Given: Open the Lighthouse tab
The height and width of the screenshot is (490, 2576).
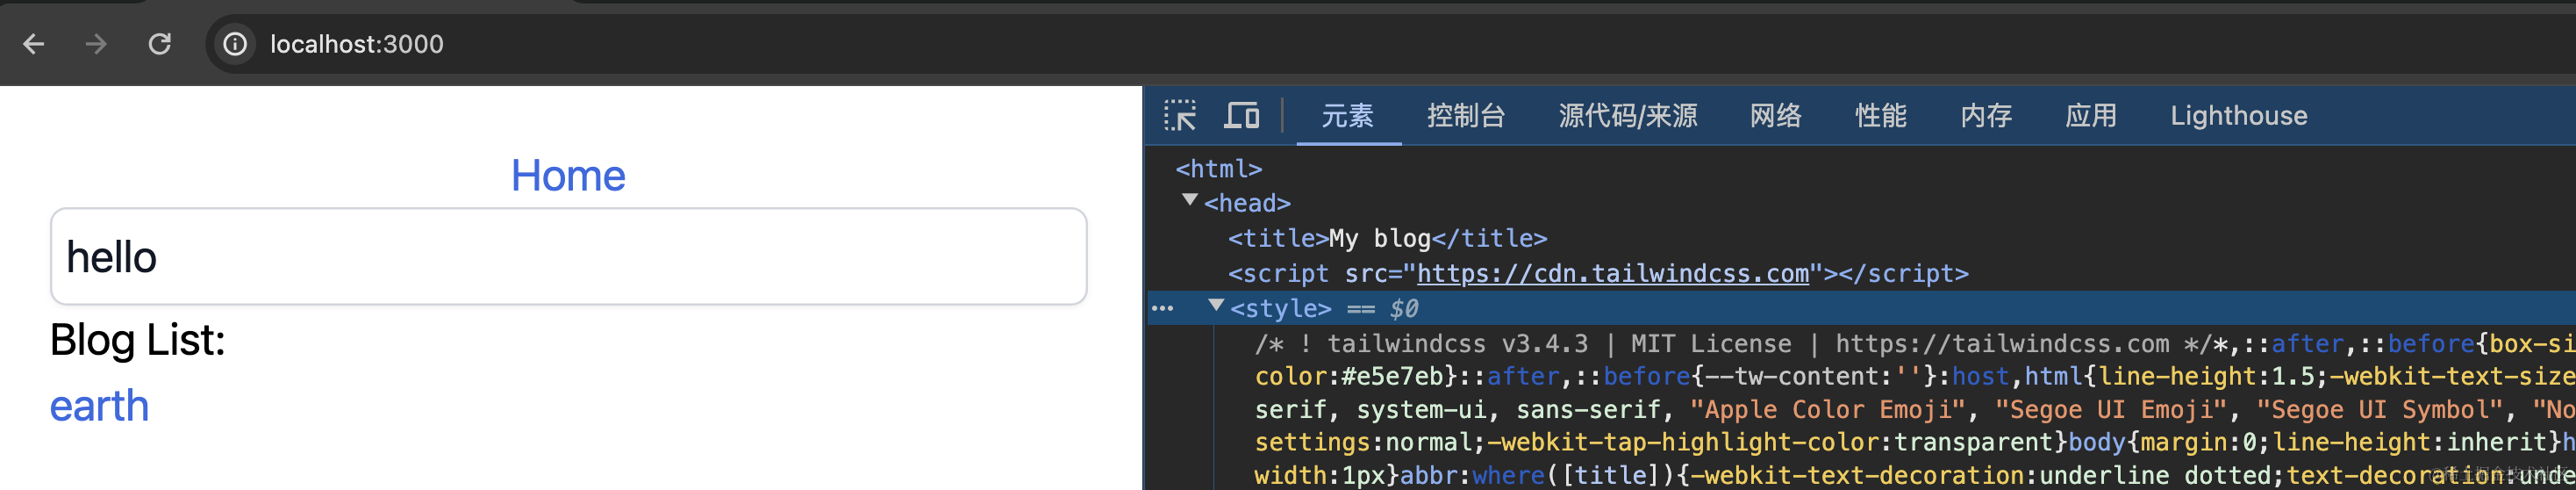Looking at the screenshot, I should pos(2238,116).
